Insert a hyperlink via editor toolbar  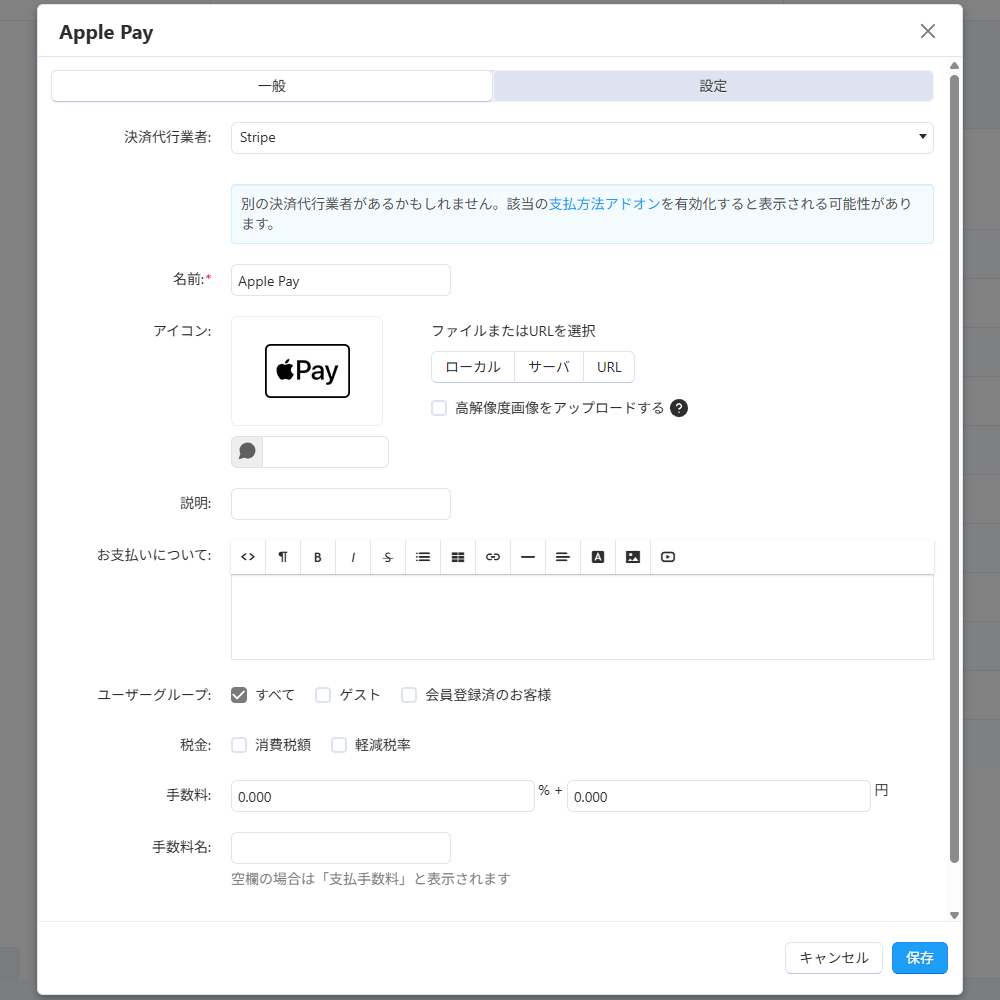493,557
